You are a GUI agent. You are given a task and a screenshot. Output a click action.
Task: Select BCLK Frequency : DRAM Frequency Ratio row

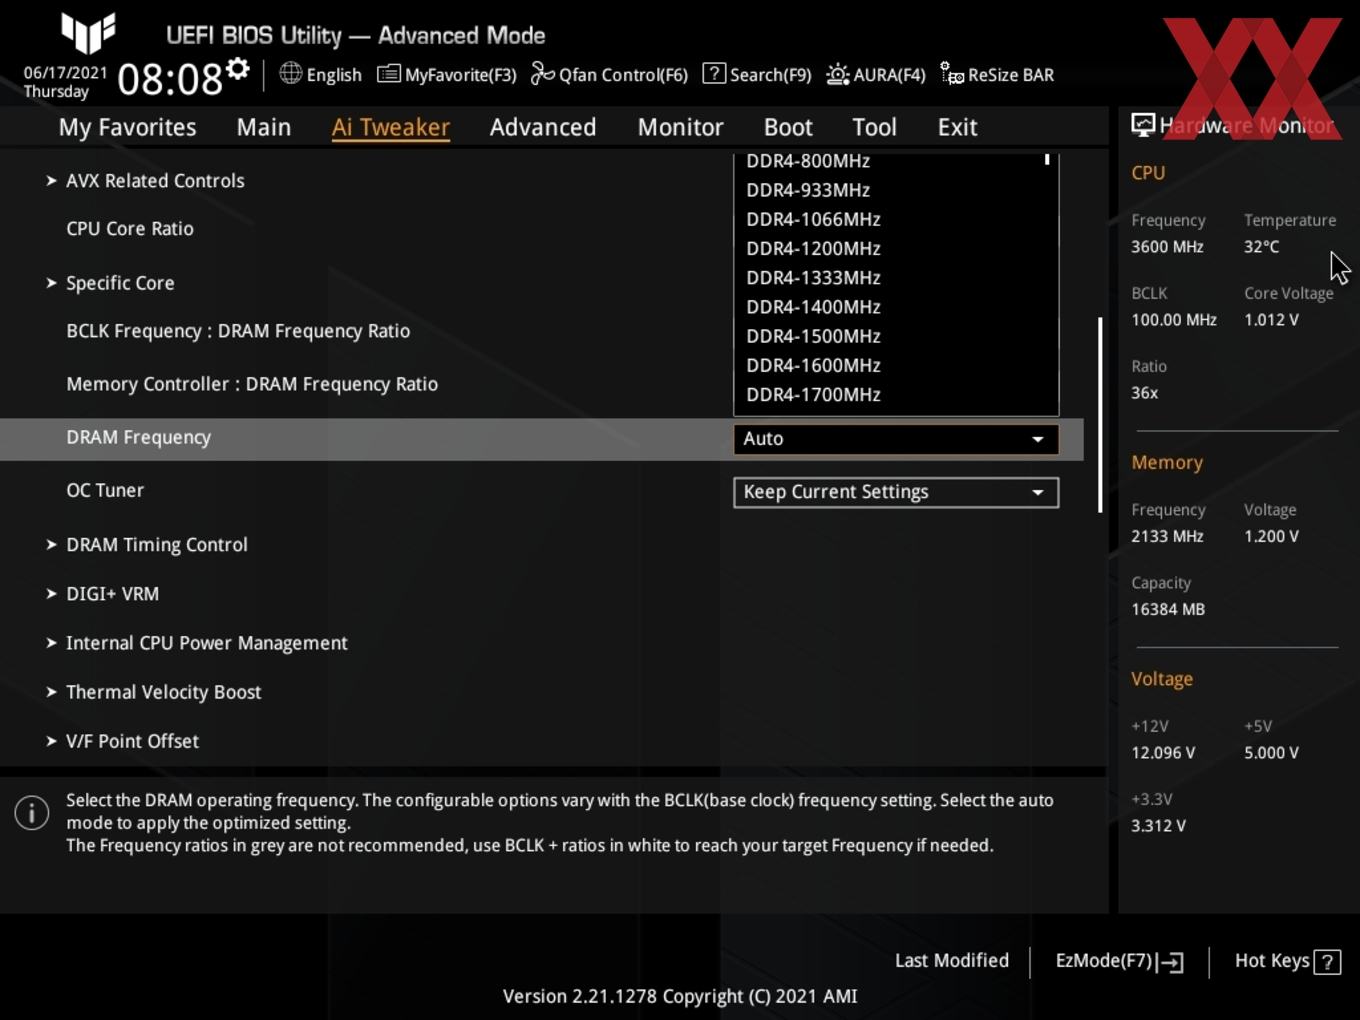click(238, 331)
